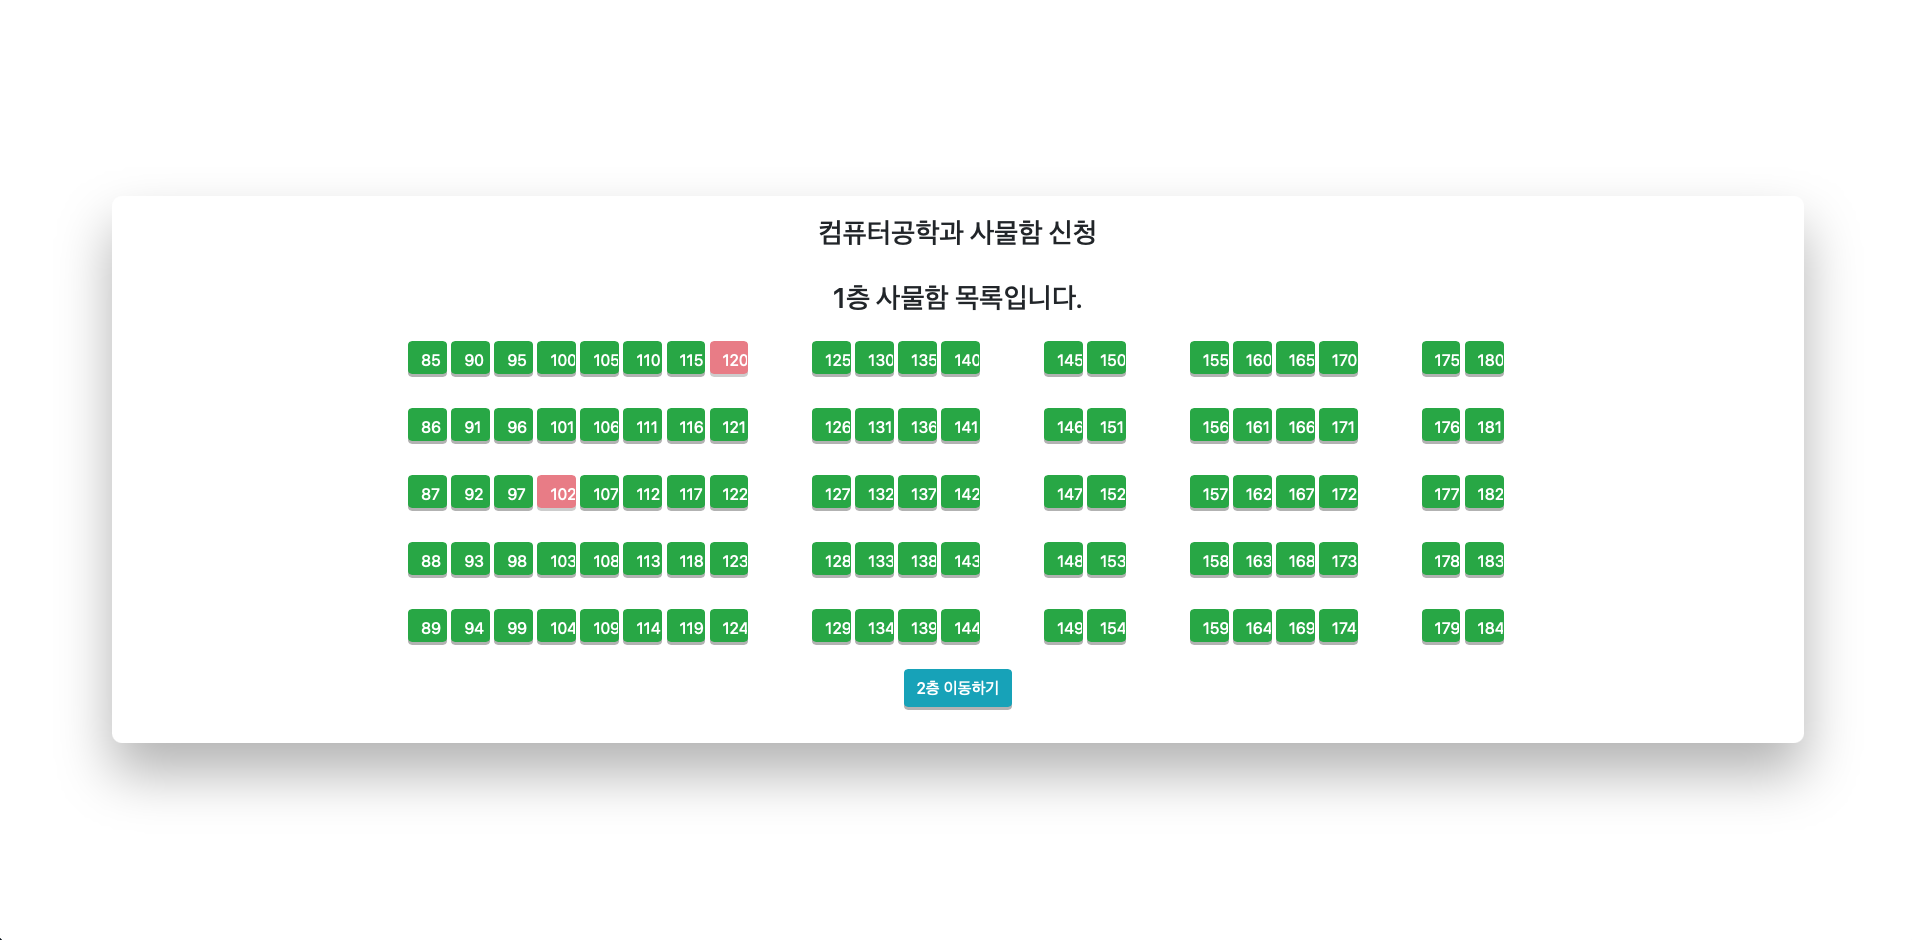Select locker 174
The image size is (1913, 940).
tap(1338, 627)
